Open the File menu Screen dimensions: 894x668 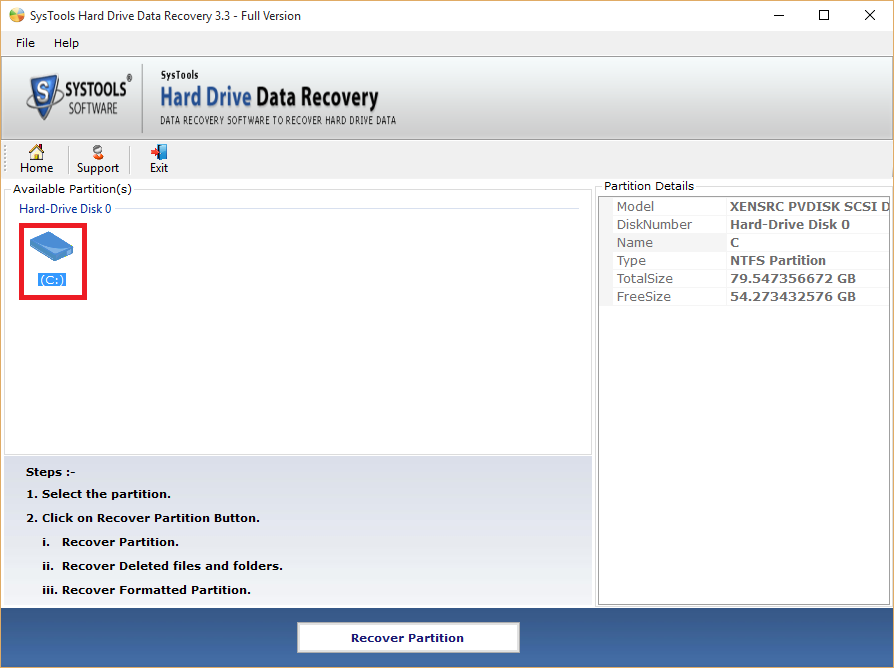25,43
